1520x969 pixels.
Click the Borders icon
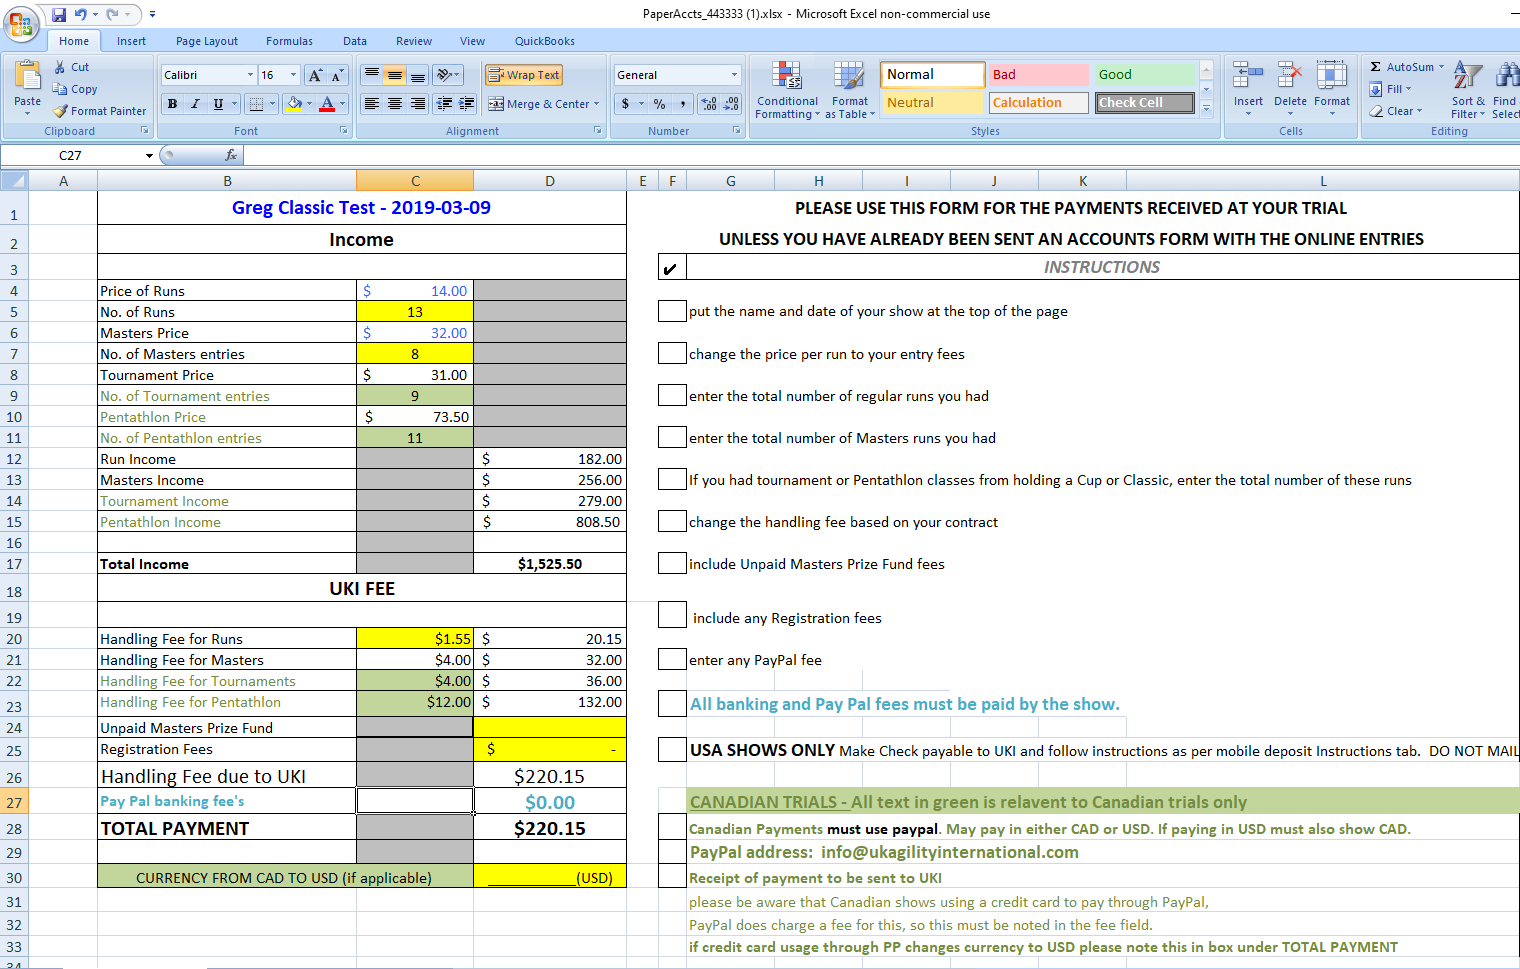[256, 104]
